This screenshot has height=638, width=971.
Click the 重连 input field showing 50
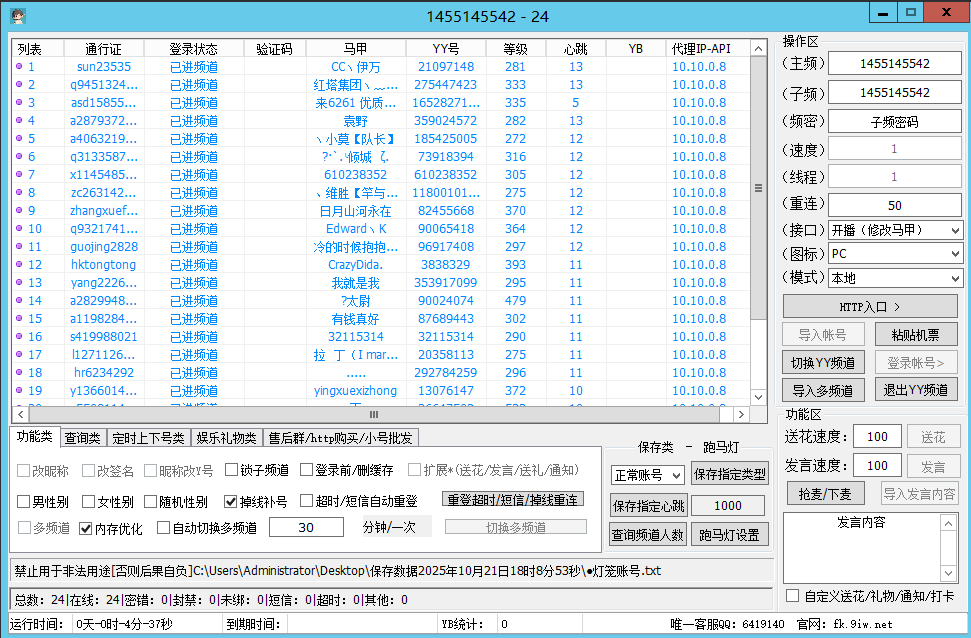coord(894,205)
